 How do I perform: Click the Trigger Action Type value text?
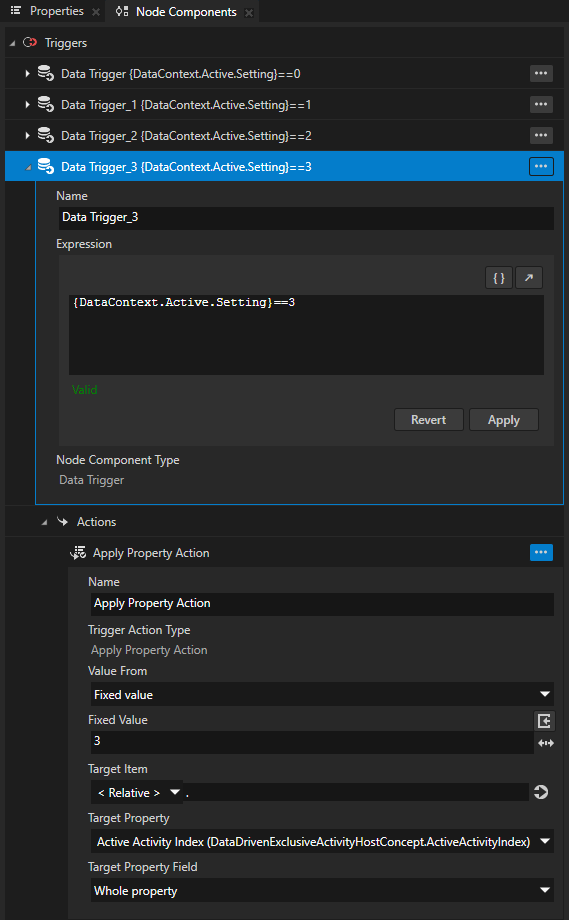pyautogui.click(x=149, y=650)
